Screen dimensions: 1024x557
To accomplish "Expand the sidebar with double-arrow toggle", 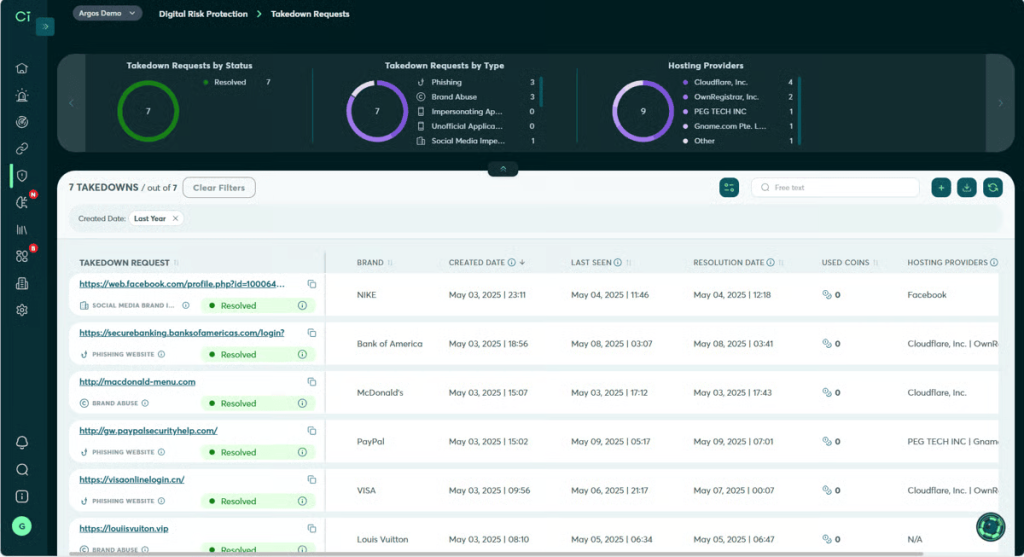I will (x=45, y=27).
